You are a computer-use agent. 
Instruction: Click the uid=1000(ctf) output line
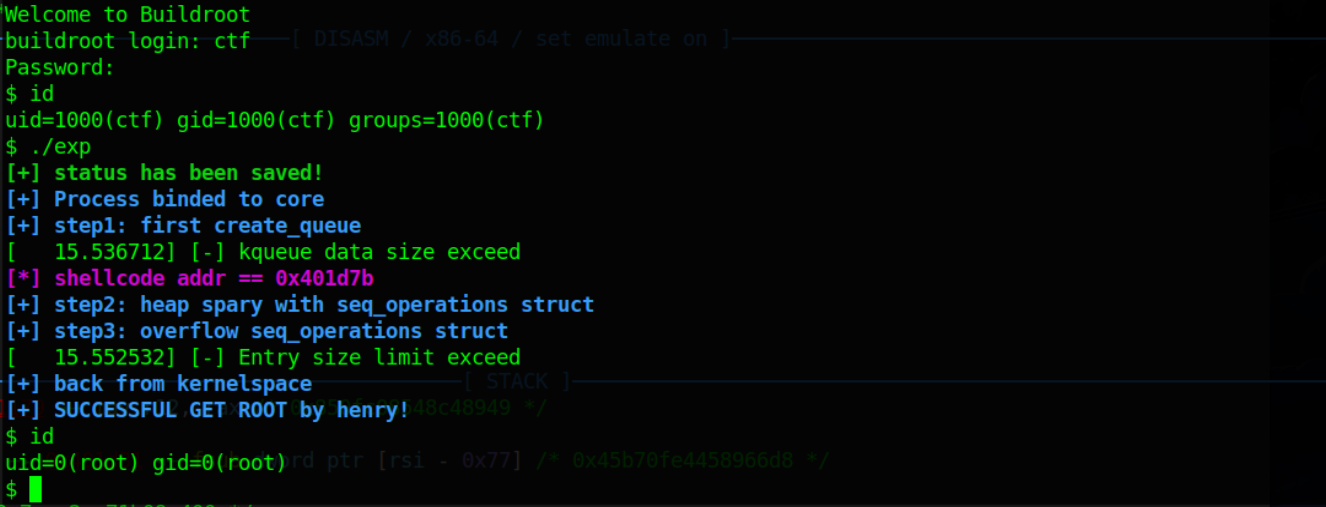274,121
